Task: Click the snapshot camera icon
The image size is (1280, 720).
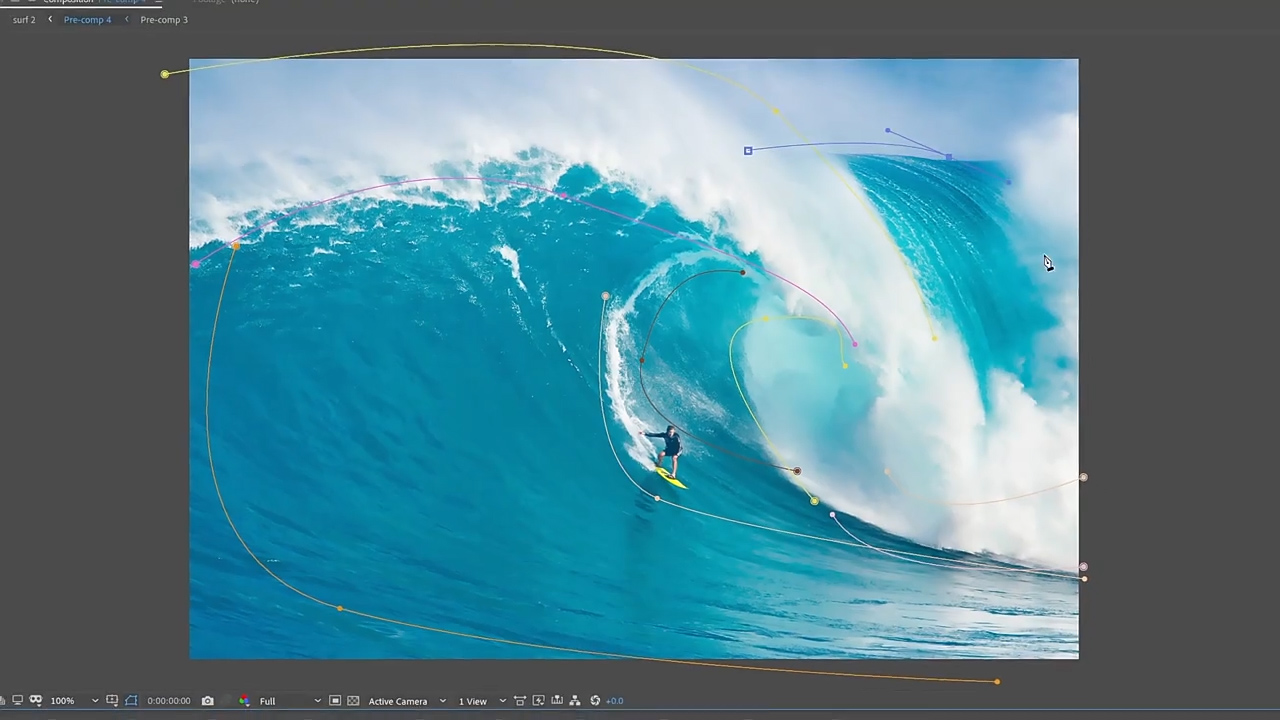Action: coord(207,701)
